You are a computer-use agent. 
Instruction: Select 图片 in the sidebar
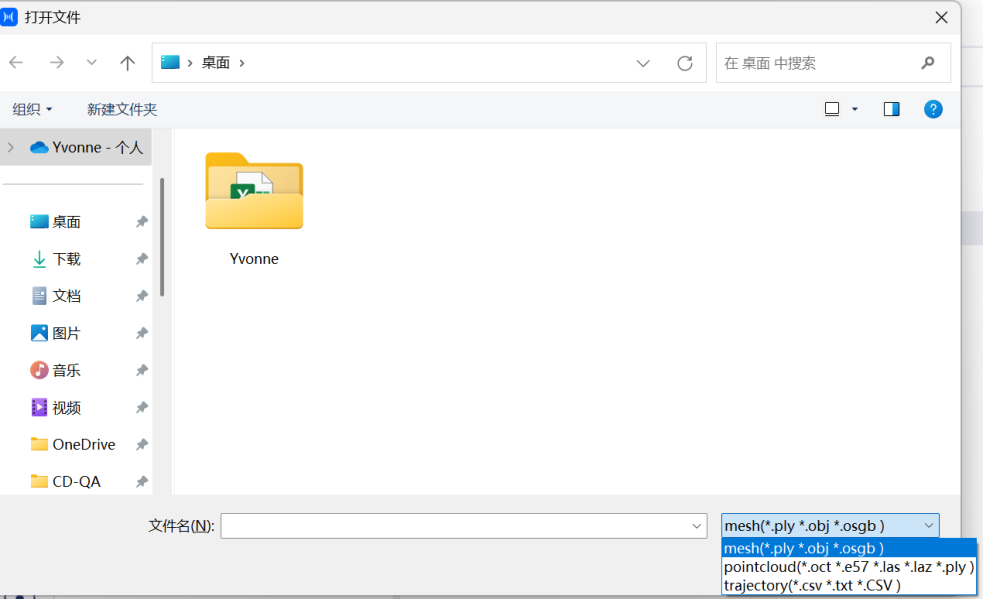tap(66, 333)
